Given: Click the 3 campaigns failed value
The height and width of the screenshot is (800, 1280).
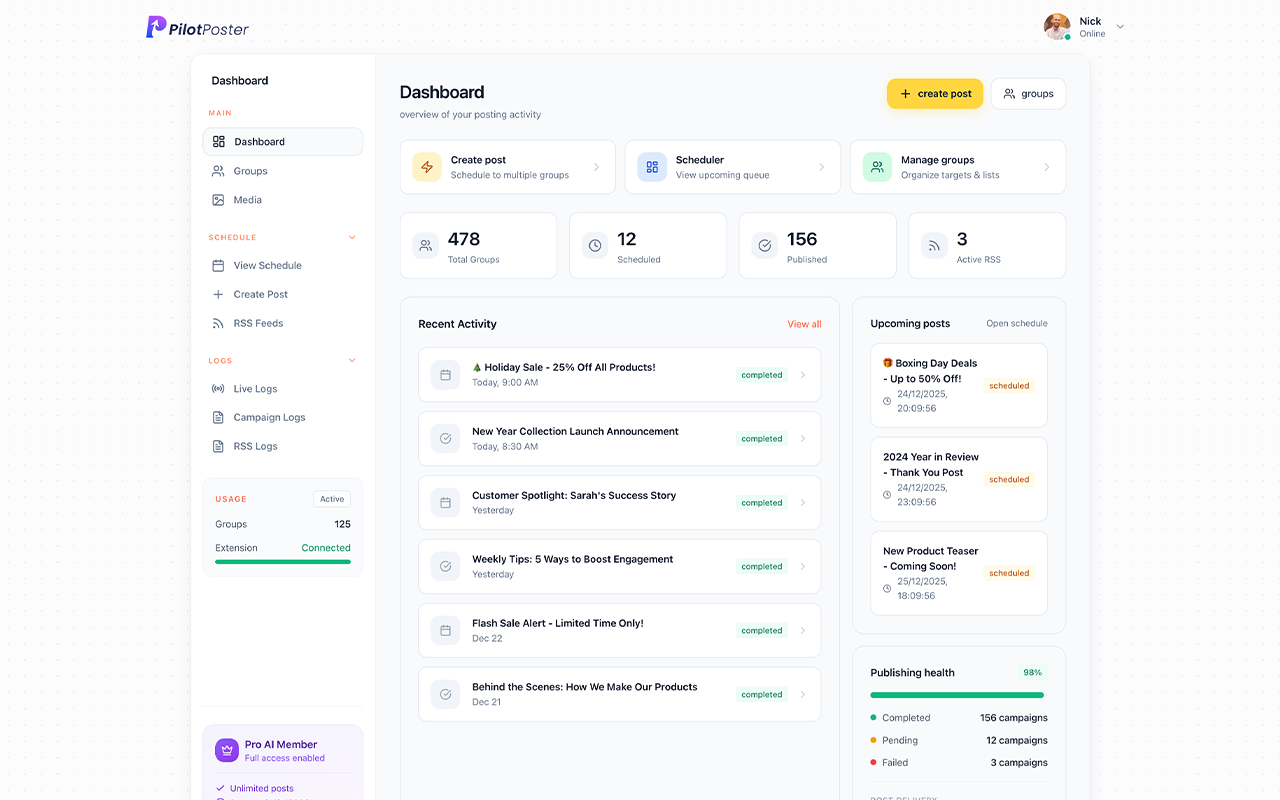Looking at the screenshot, I should click(x=1019, y=763).
